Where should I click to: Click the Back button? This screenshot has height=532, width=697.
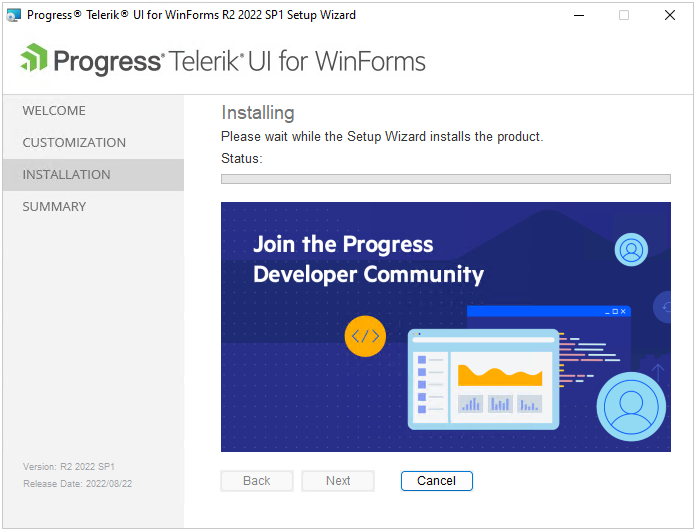pos(257,481)
